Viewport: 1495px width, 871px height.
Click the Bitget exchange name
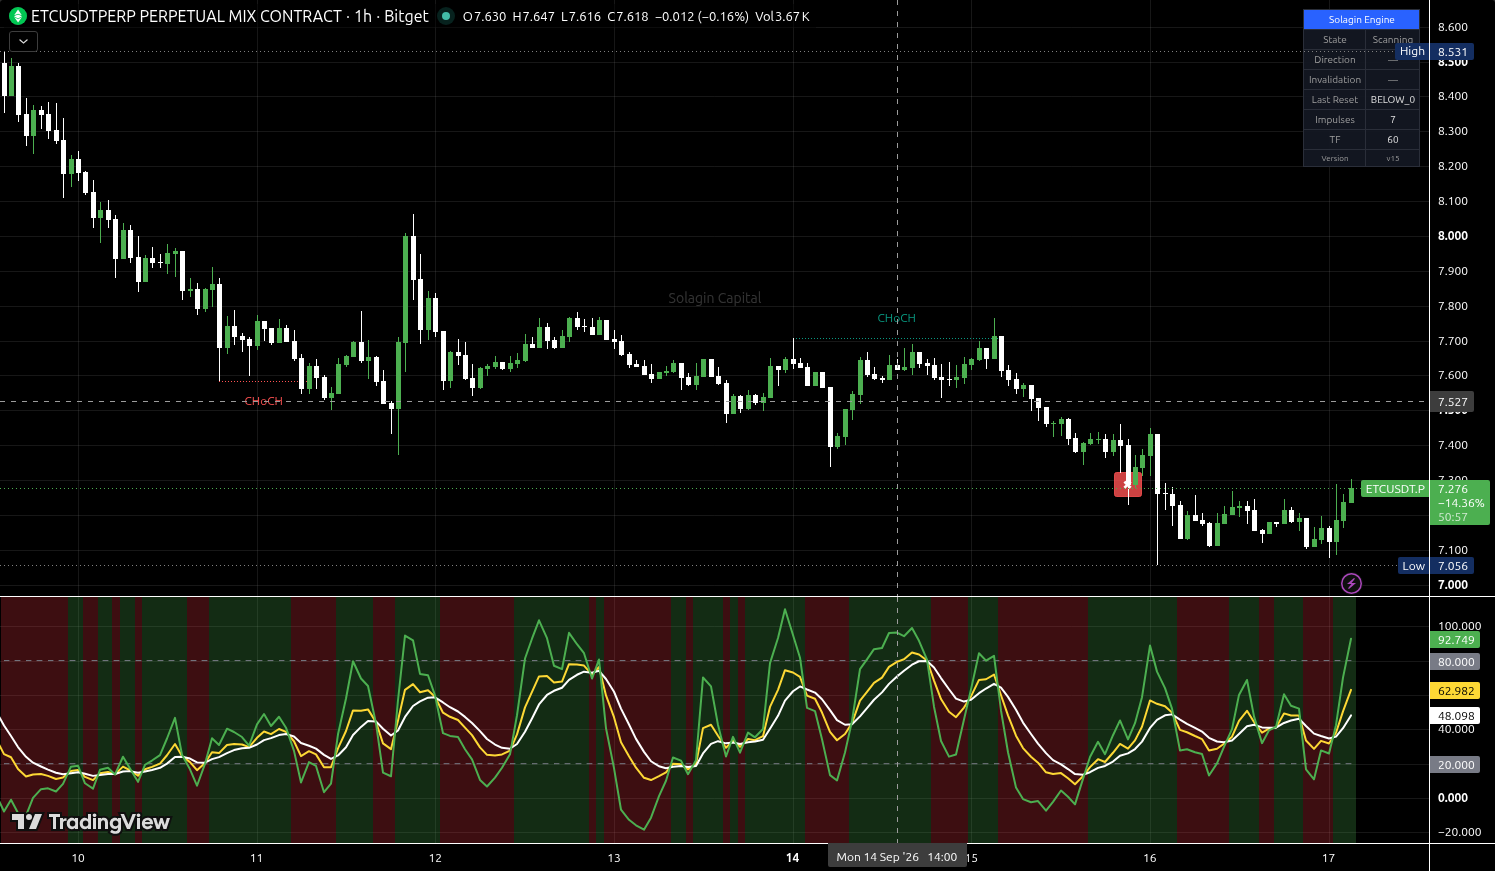(x=406, y=16)
